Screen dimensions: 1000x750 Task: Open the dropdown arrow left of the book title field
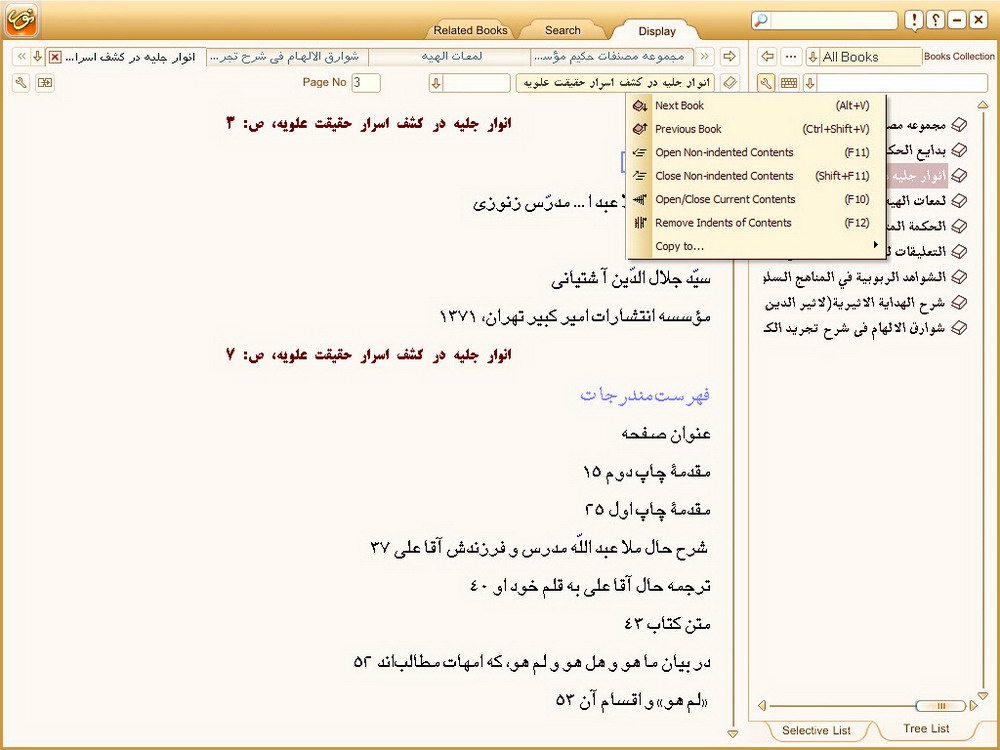[436, 83]
